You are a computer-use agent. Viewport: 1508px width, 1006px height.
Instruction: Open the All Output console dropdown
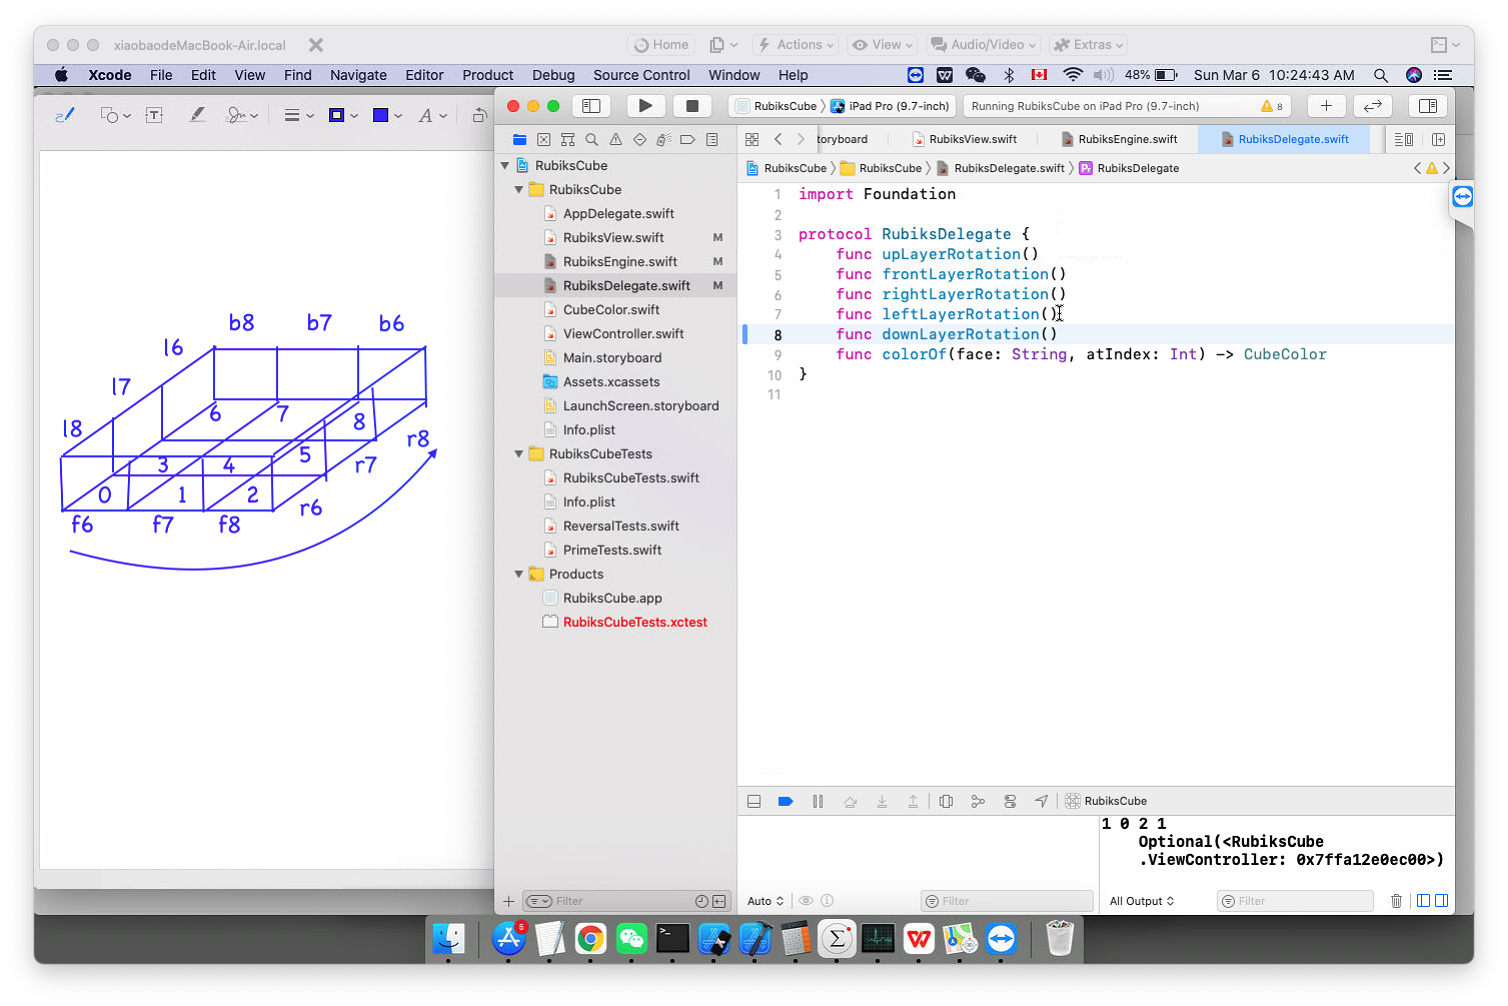coord(1142,901)
